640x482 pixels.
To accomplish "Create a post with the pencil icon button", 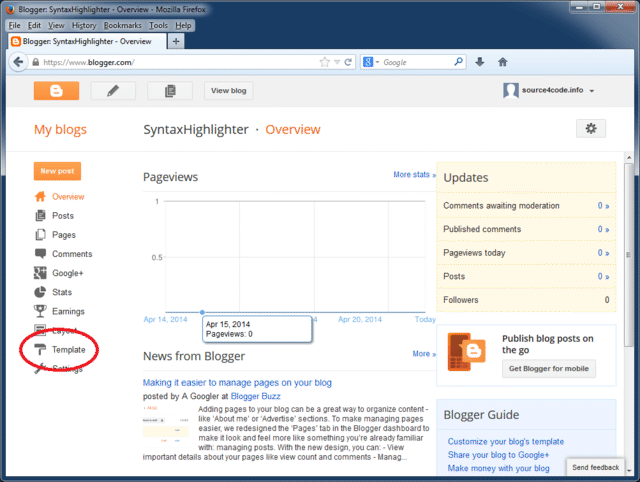I will point(113,91).
